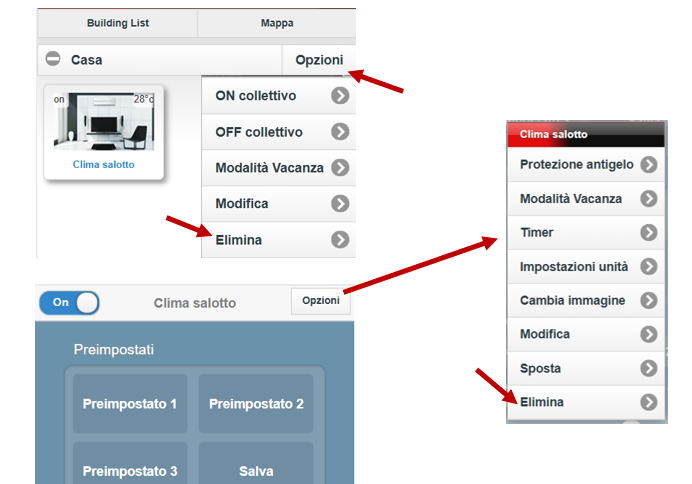692x484 pixels.
Task: Switch to the Building List tab
Action: (x=117, y=23)
